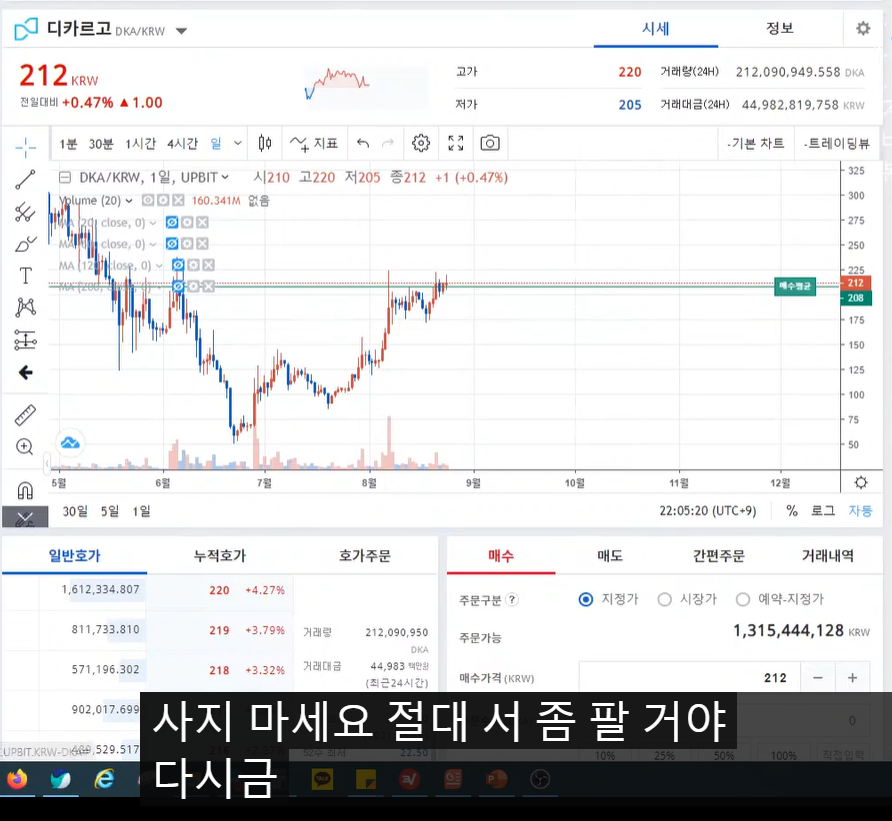Undo the last chart action
892x821 pixels.
pos(363,143)
